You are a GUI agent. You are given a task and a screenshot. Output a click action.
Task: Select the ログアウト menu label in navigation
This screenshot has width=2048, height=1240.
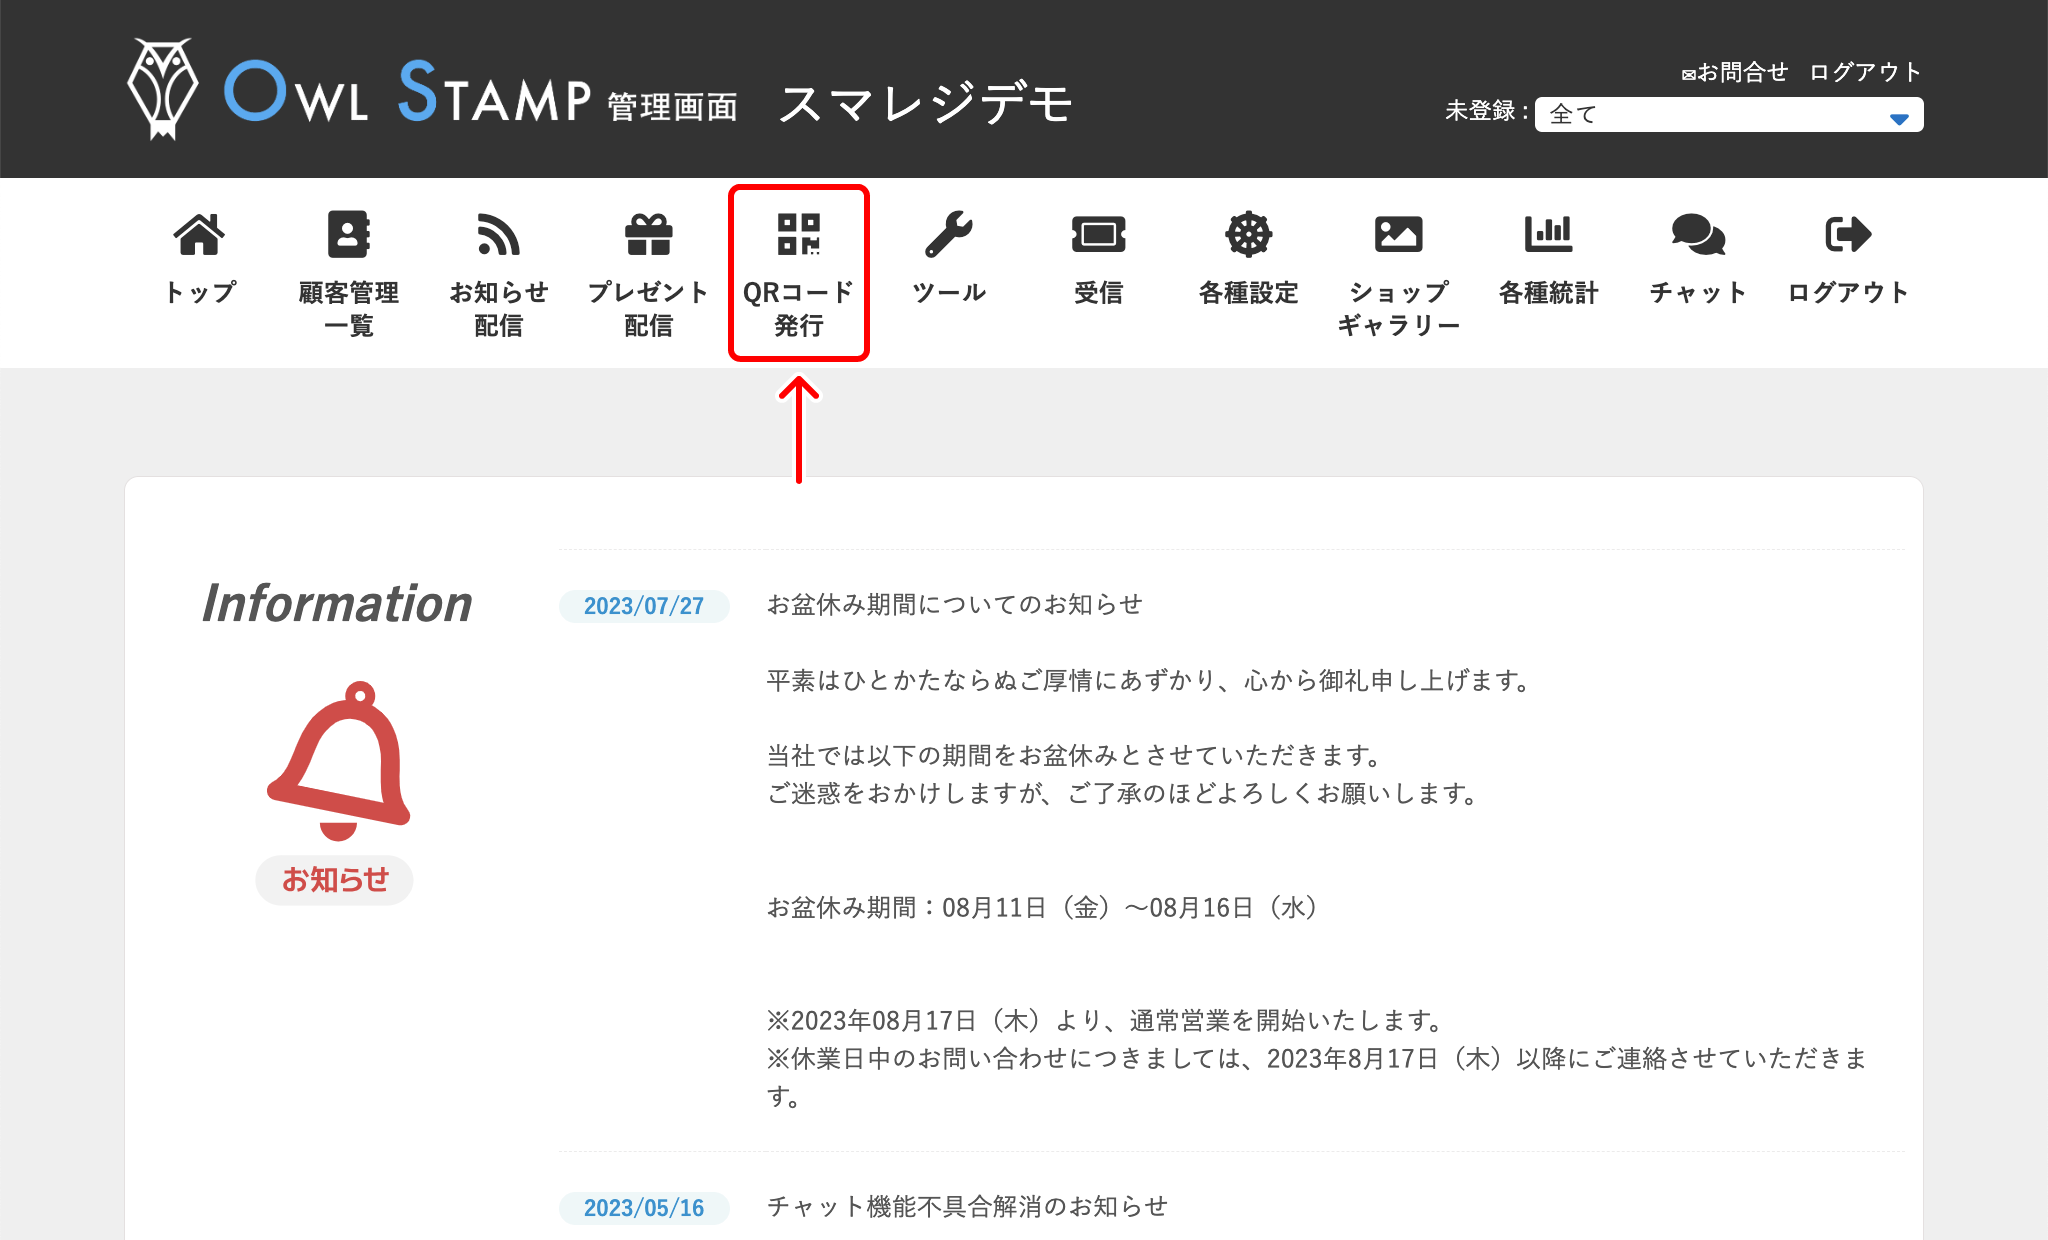(1848, 292)
